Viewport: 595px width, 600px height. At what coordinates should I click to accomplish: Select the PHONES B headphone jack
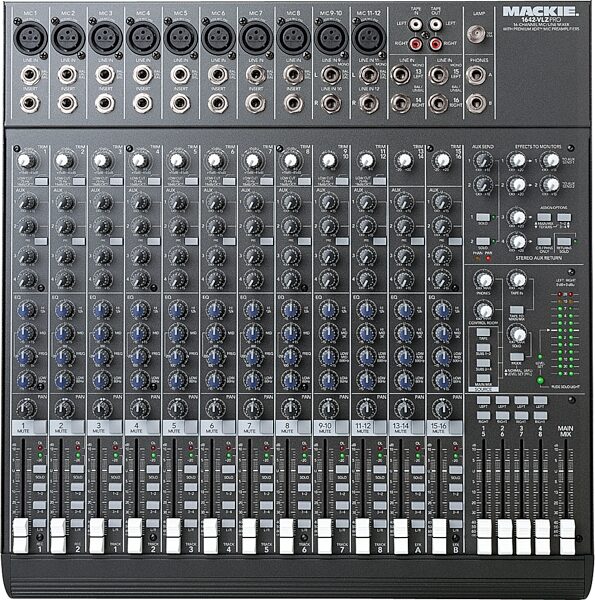[x=476, y=103]
